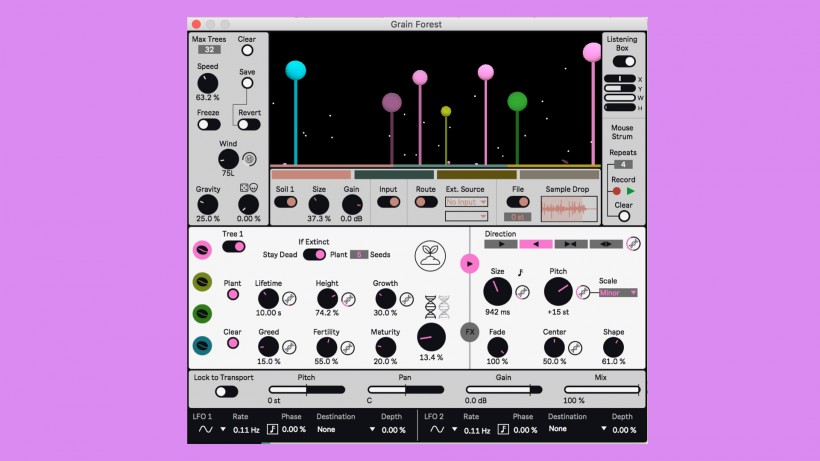
Task: Click the wind spiral icon
Action: tap(250, 158)
